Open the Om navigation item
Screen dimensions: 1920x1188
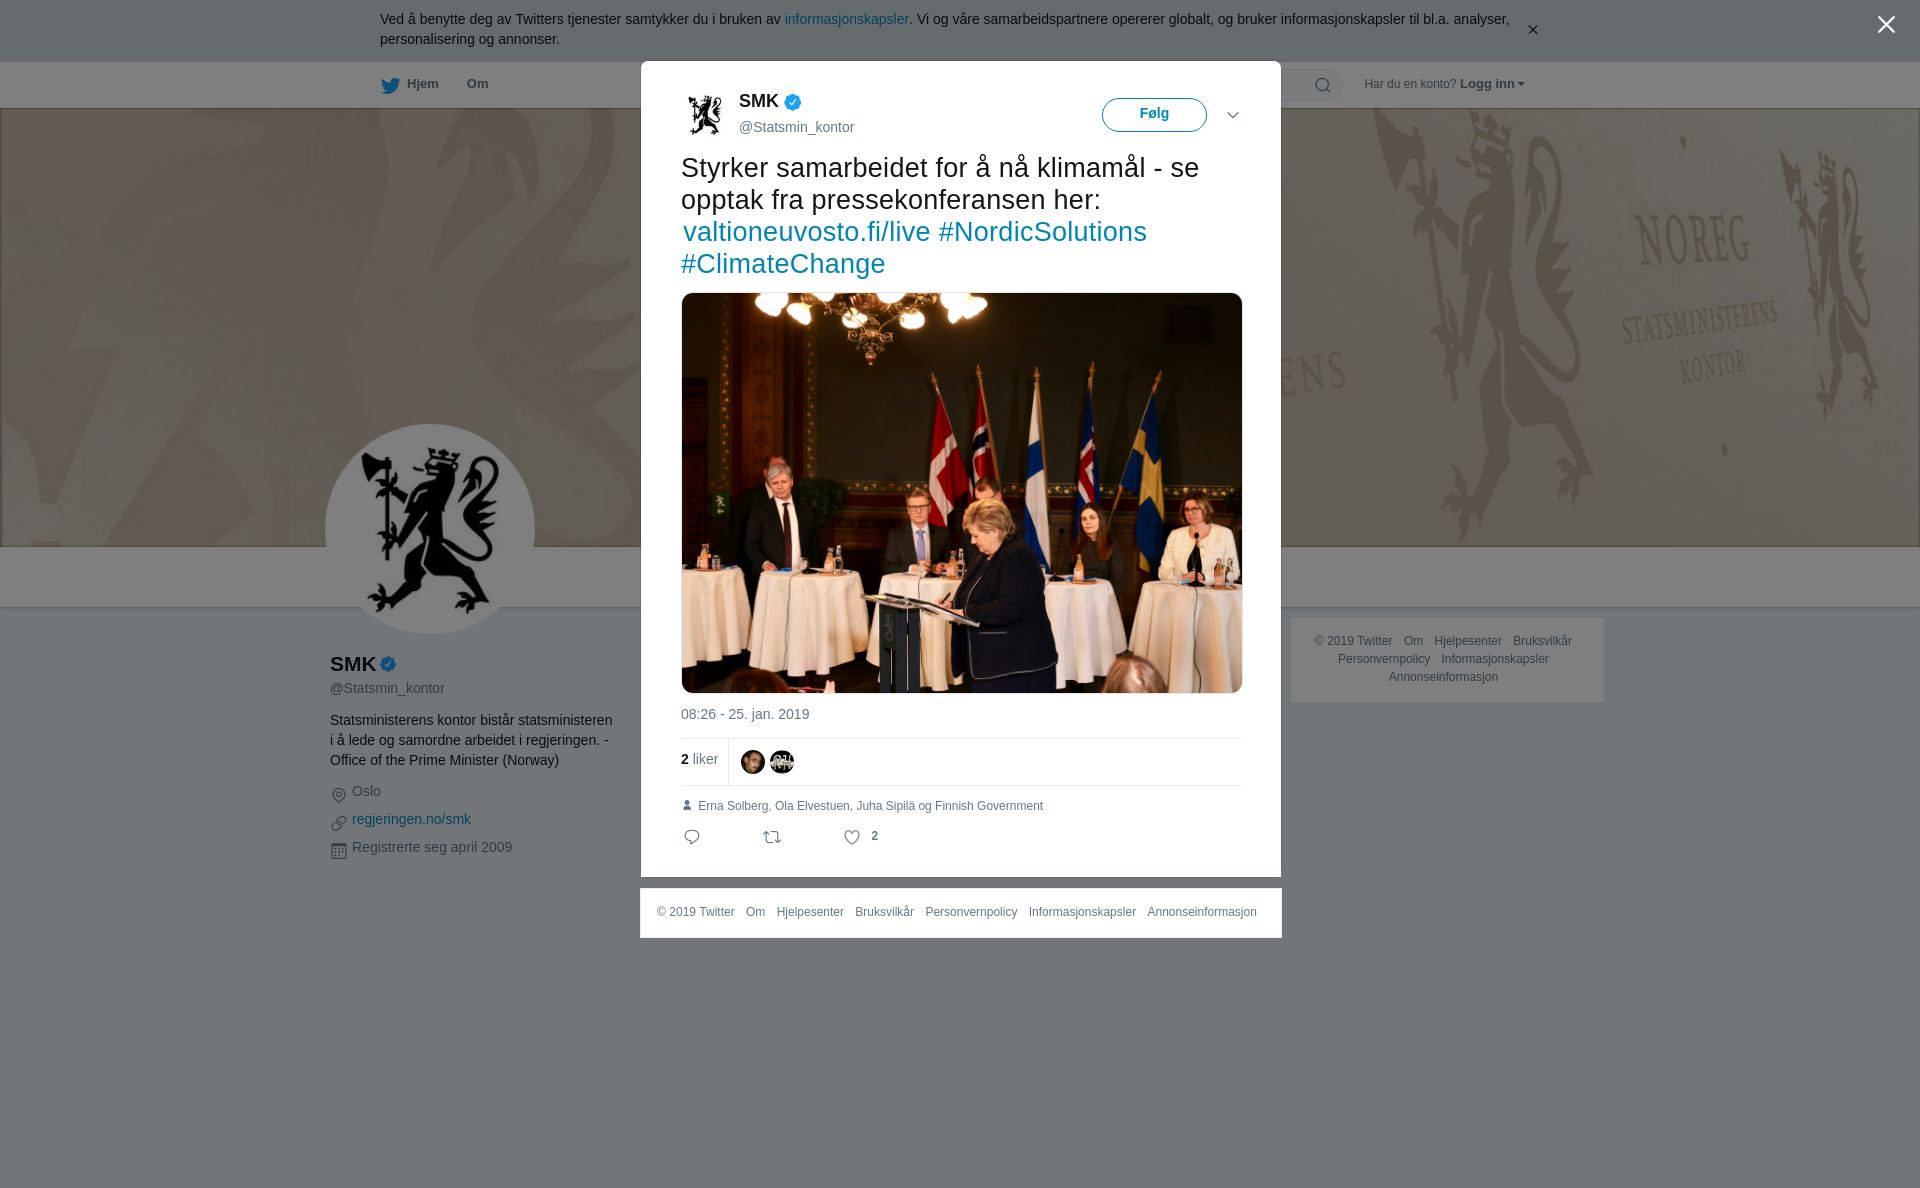coord(478,84)
